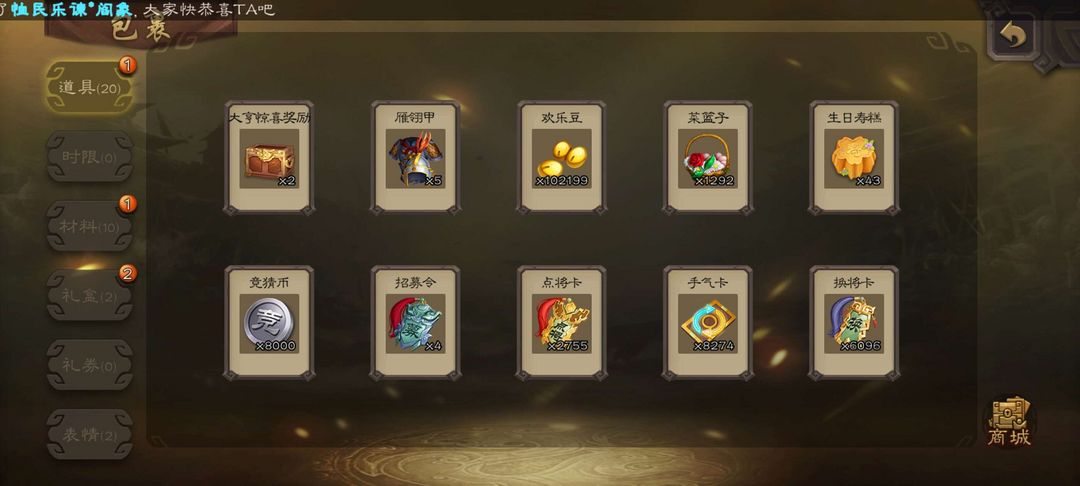Image resolution: width=1080 pixels, height=486 pixels.
Task: Tap the 招募令 recruitment token item
Action: click(x=415, y=323)
